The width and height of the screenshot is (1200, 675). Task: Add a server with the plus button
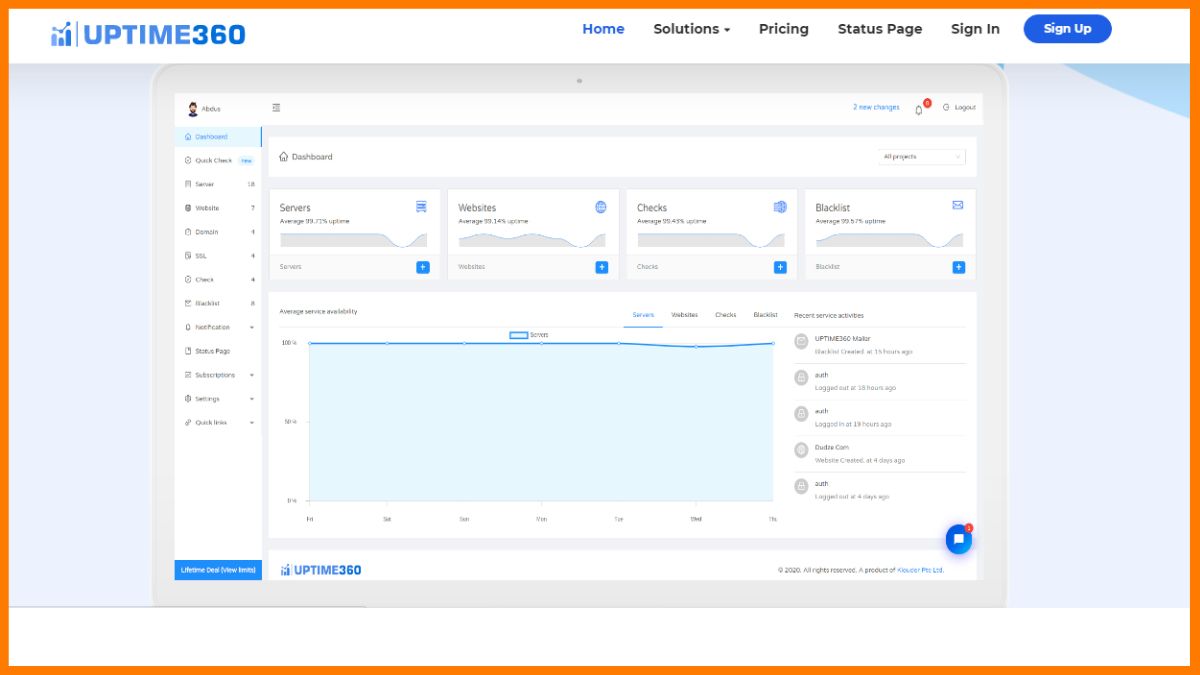(x=422, y=267)
